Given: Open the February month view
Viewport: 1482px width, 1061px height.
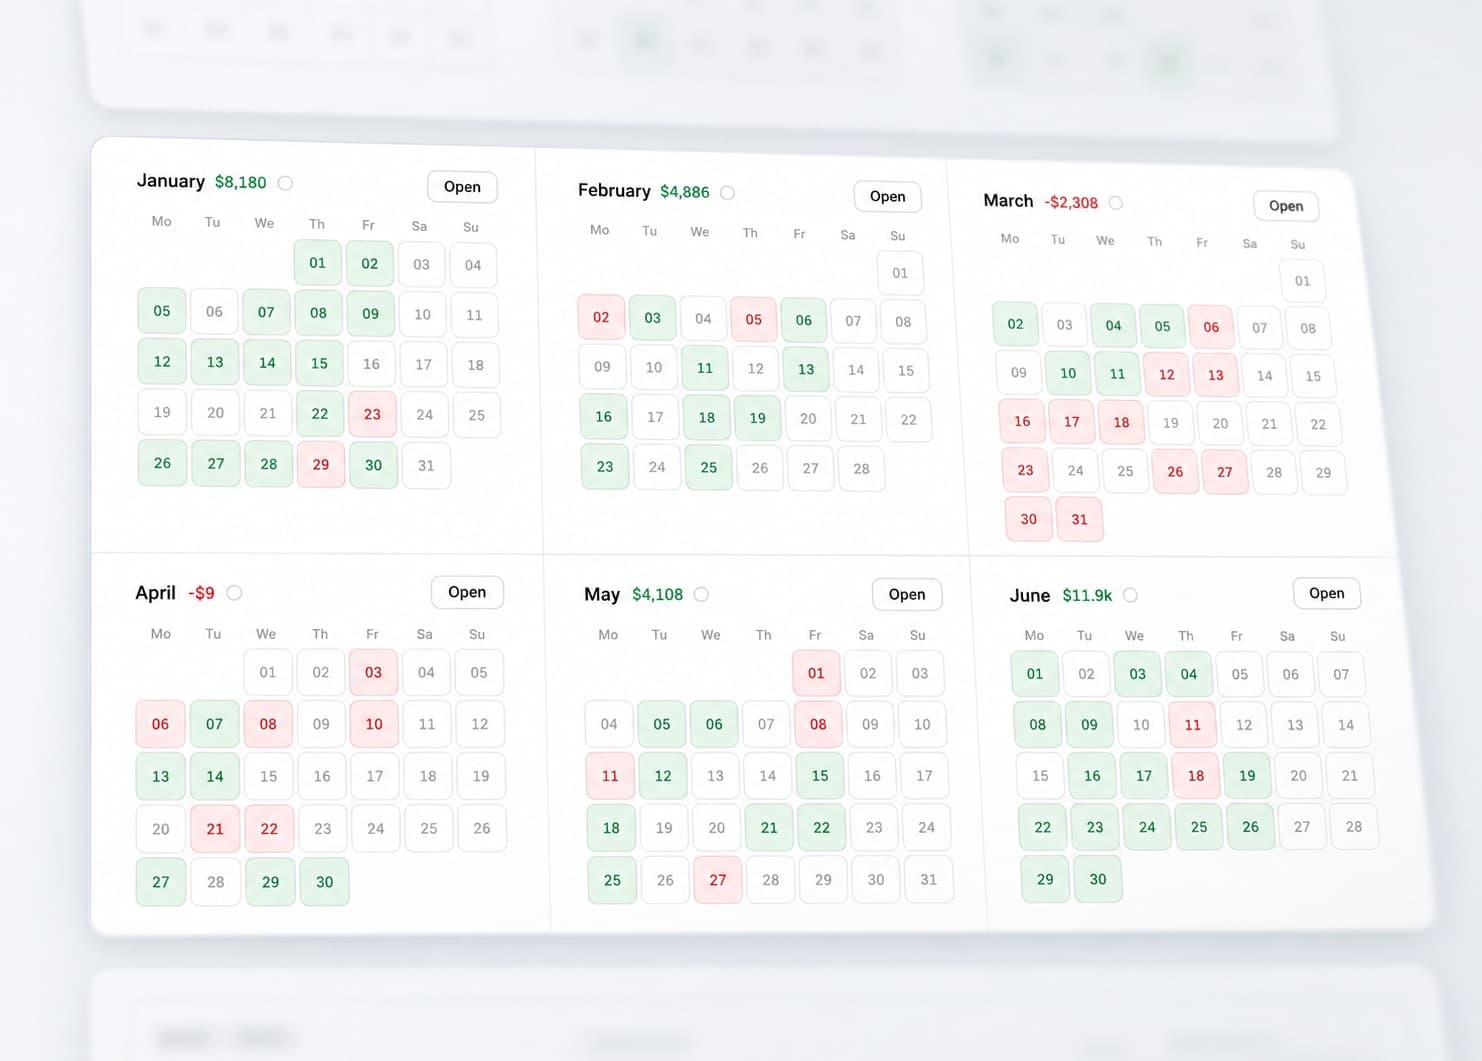Looking at the screenshot, I should [887, 196].
